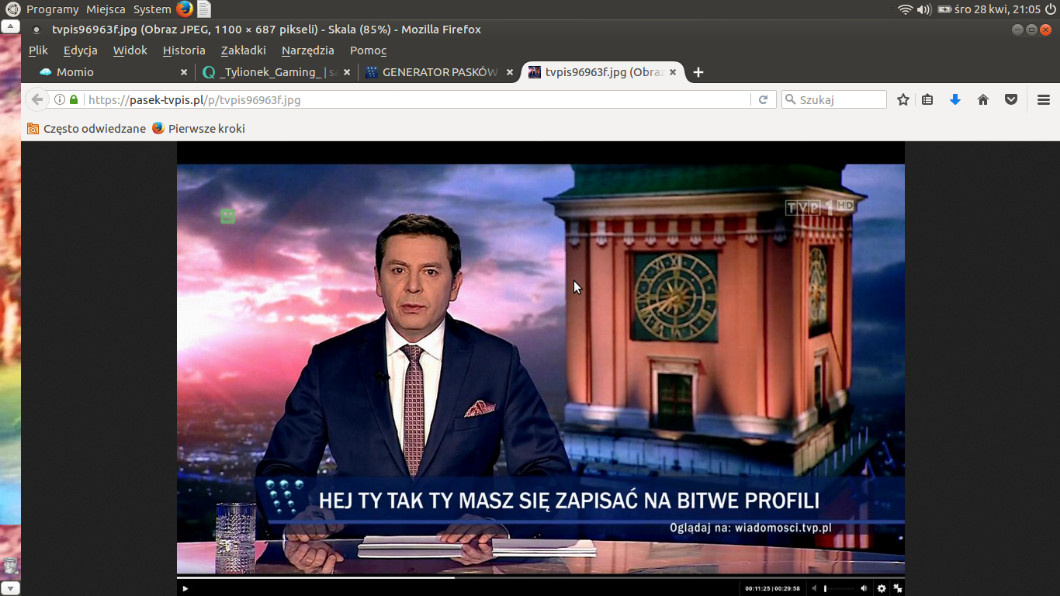Show bookmarks list clipboard icon

point(928,100)
